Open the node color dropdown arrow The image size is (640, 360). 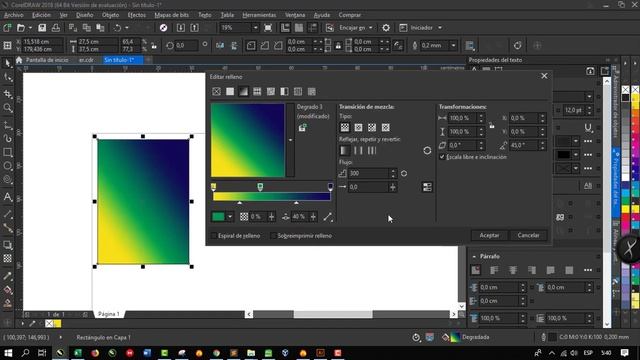coord(230,217)
